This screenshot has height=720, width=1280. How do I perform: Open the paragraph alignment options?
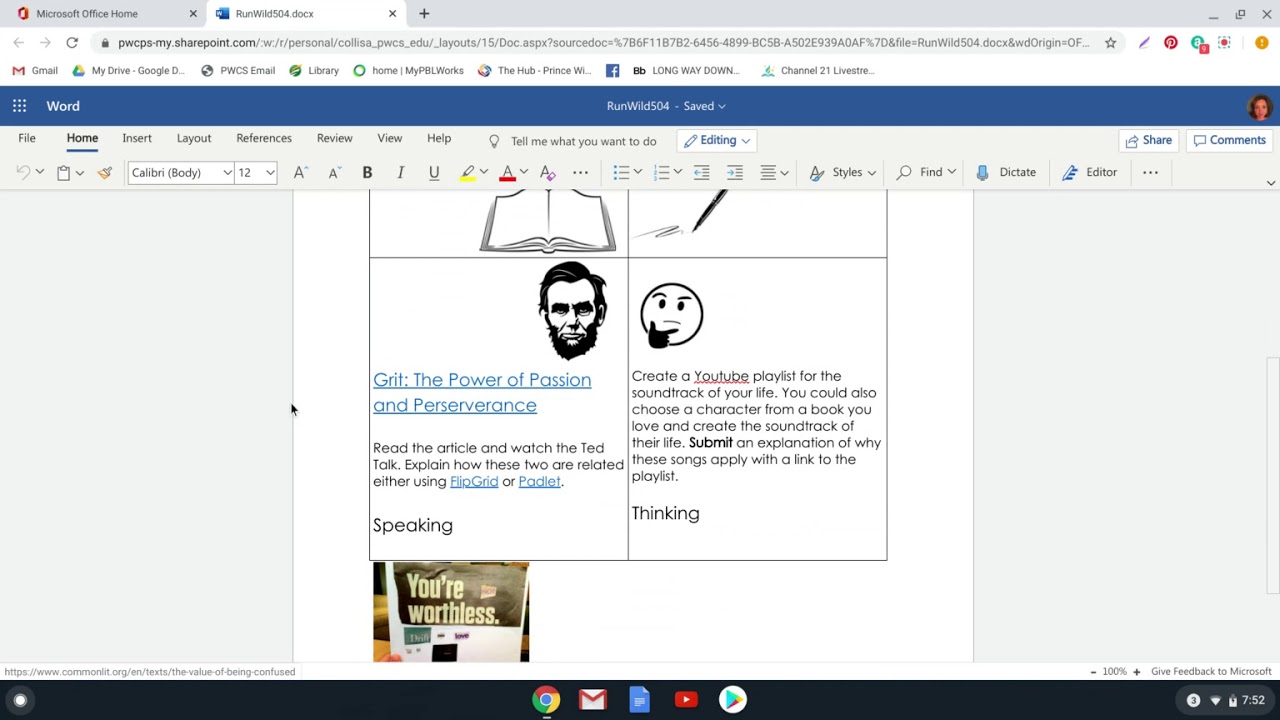point(774,173)
